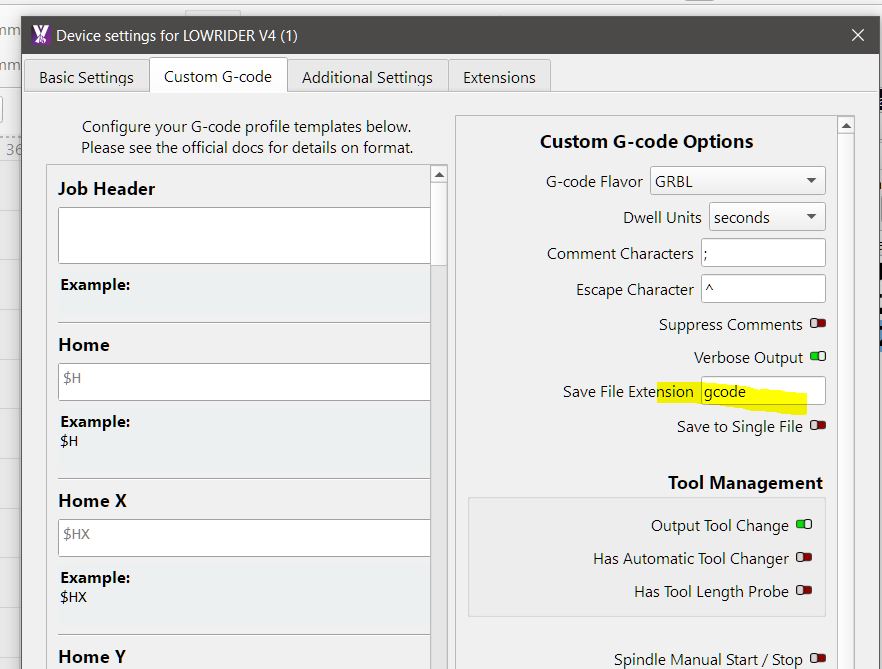Enable Has Automatic Tool Changer switch
This screenshot has height=669, width=882.
[x=804, y=558]
